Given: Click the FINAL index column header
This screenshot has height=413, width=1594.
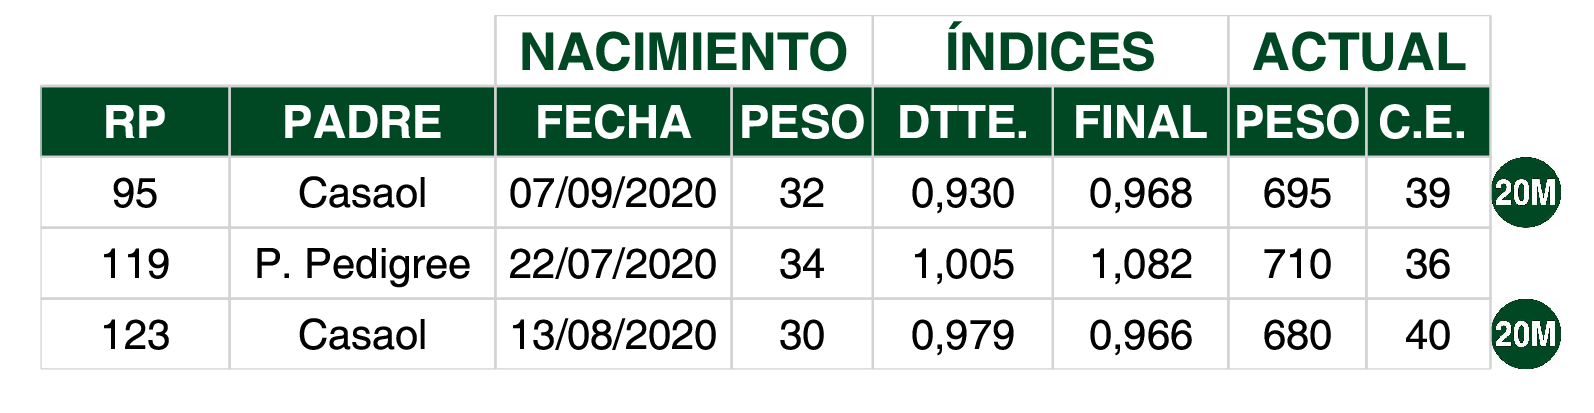Looking at the screenshot, I should pyautogui.click(x=1140, y=122).
